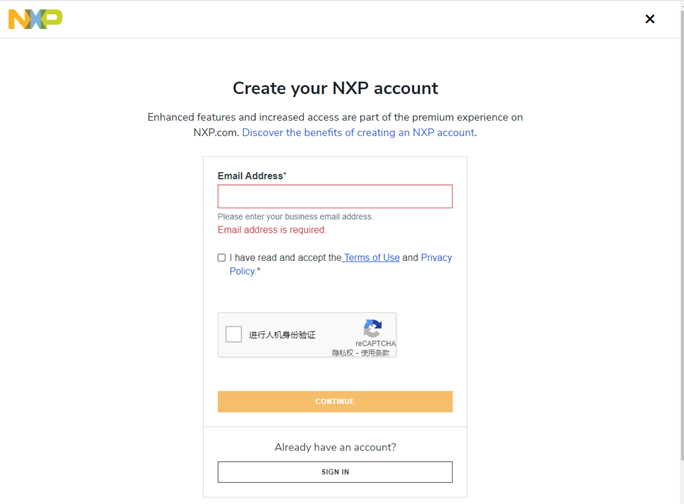This screenshot has height=504, width=684.
Task: Click the Email Address field label
Action: pos(252,176)
